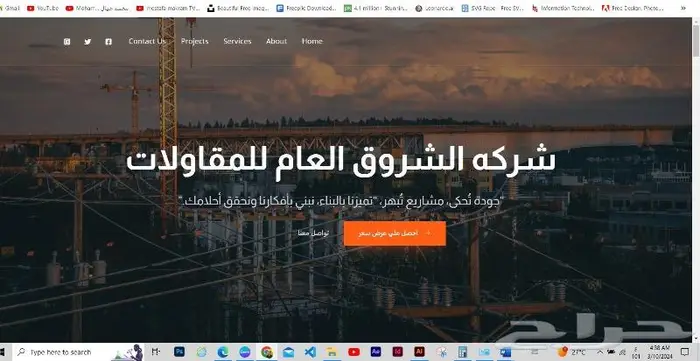This screenshot has height=361, width=700.
Task: Open the YouTube bookmark
Action: pos(43,8)
